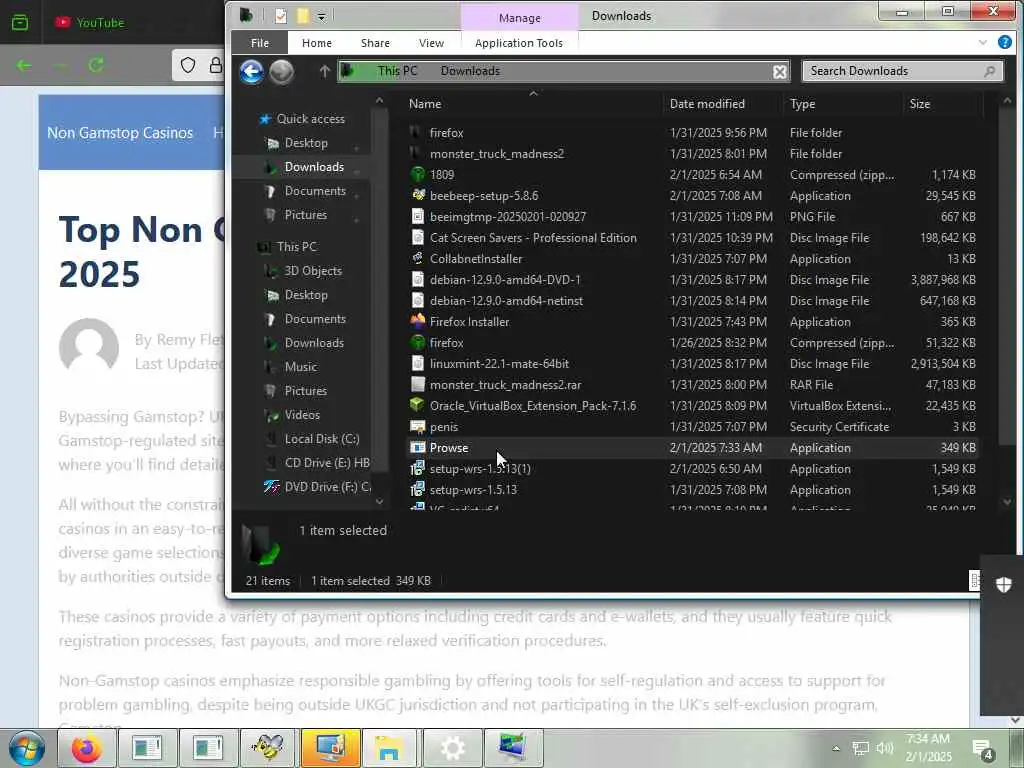
Task: Click the Properties quick access toolbar icon
Action: [x=281, y=16]
